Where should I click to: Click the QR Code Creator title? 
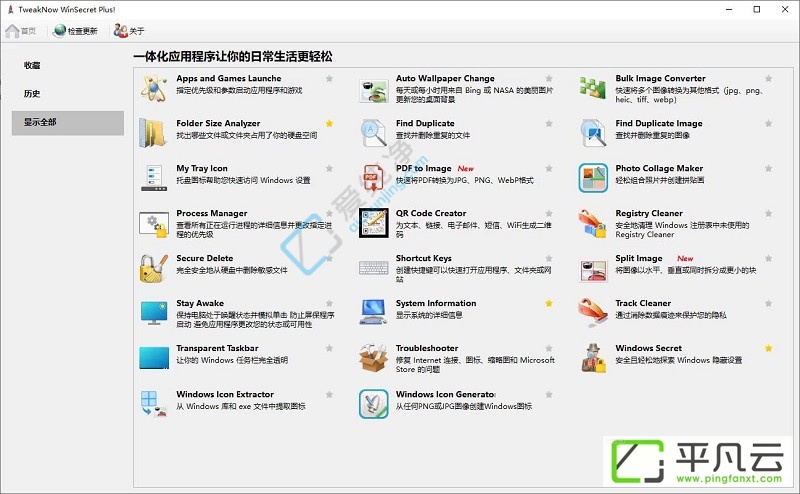pyautogui.click(x=431, y=213)
